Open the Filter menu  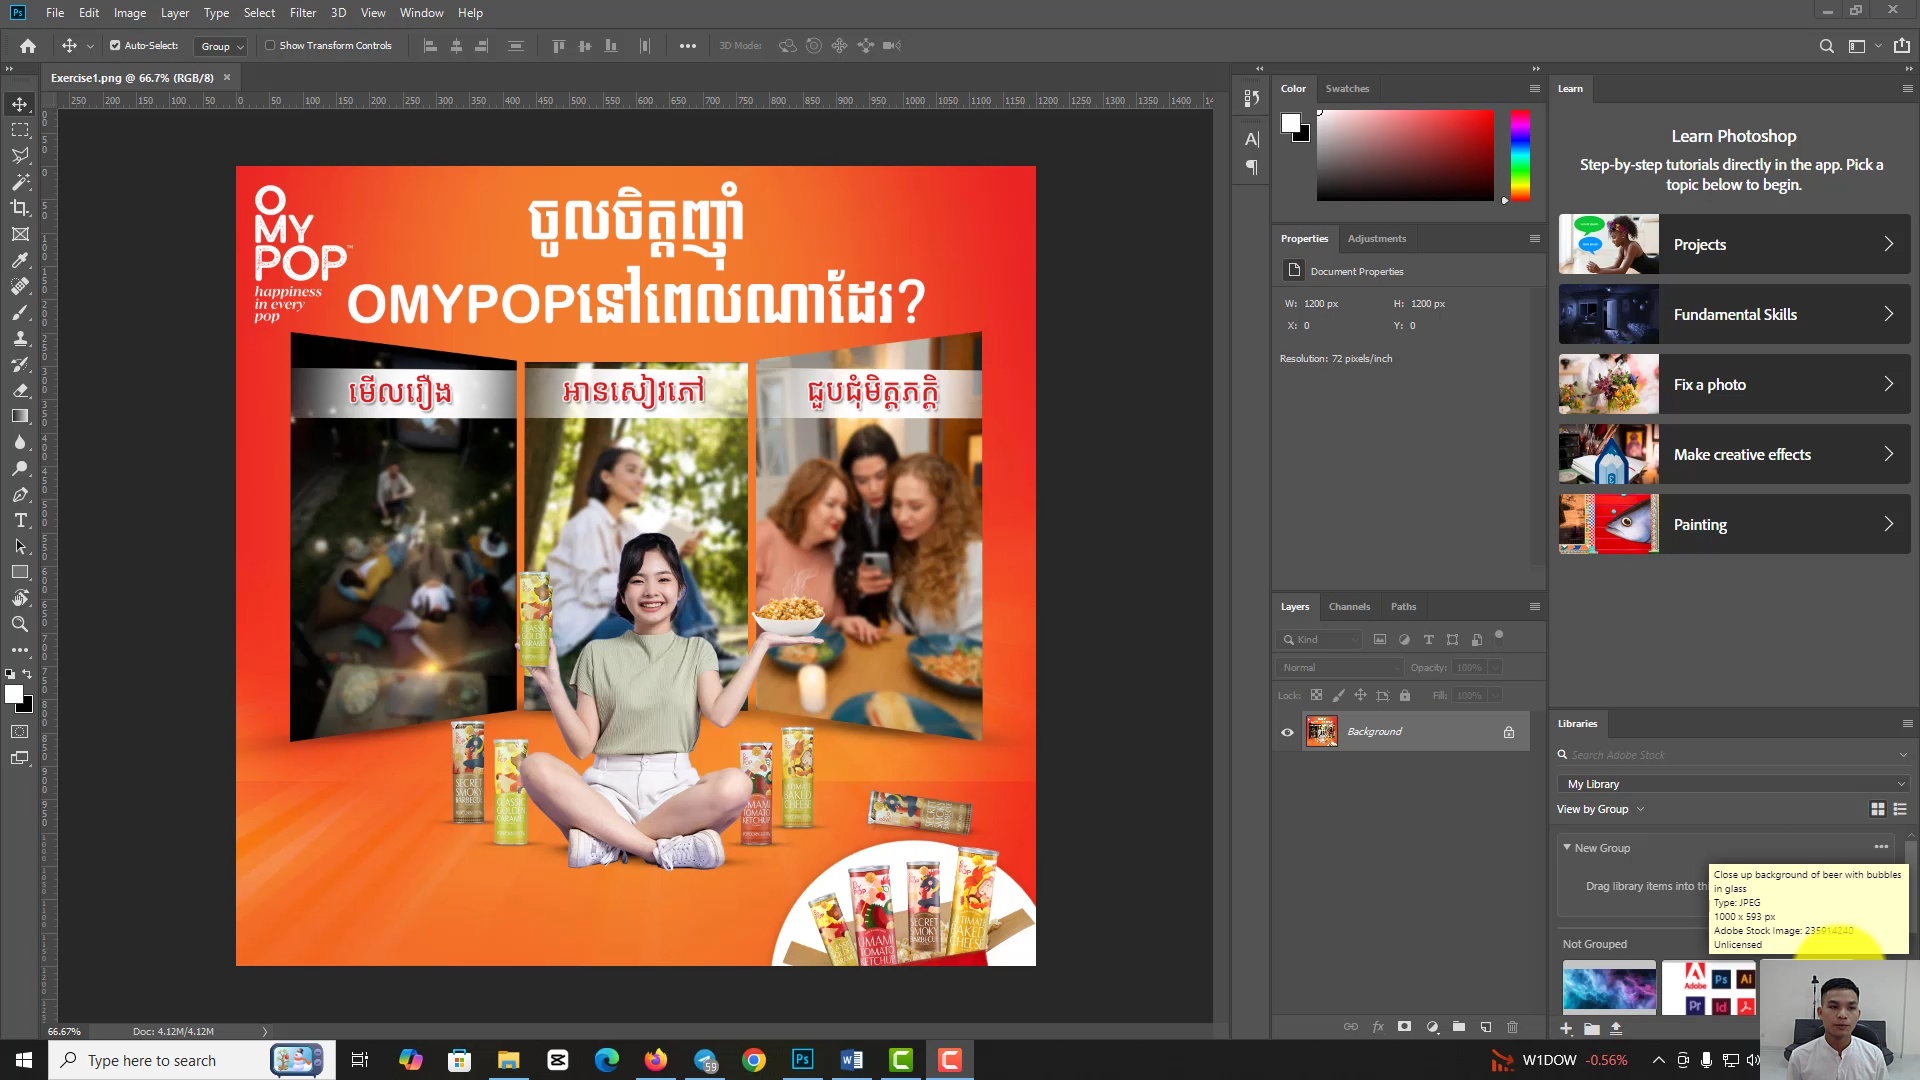pyautogui.click(x=303, y=13)
